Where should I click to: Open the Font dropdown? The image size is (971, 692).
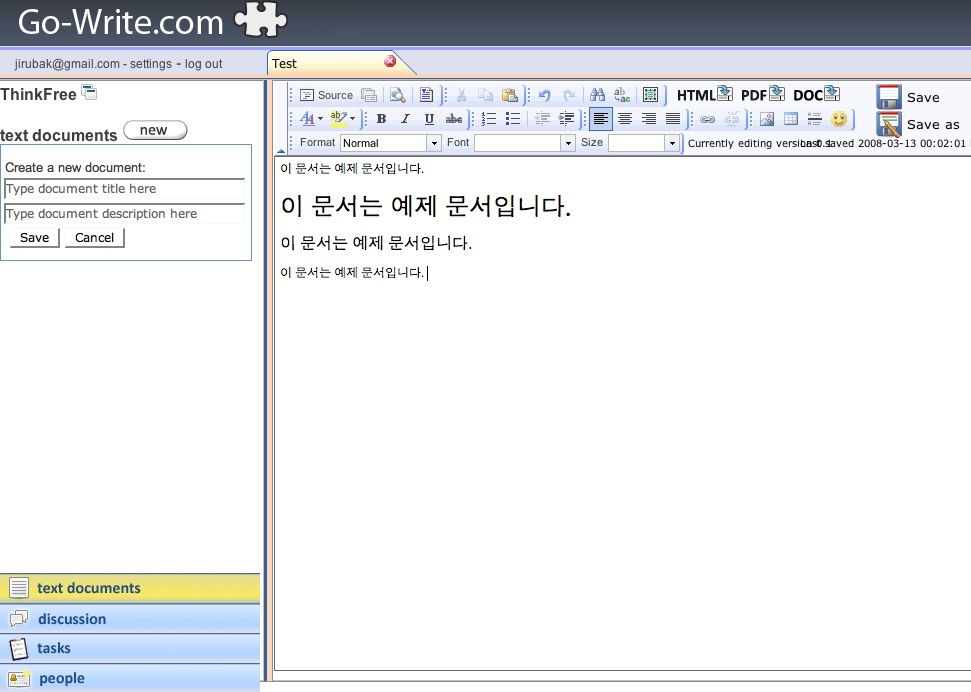coord(525,143)
